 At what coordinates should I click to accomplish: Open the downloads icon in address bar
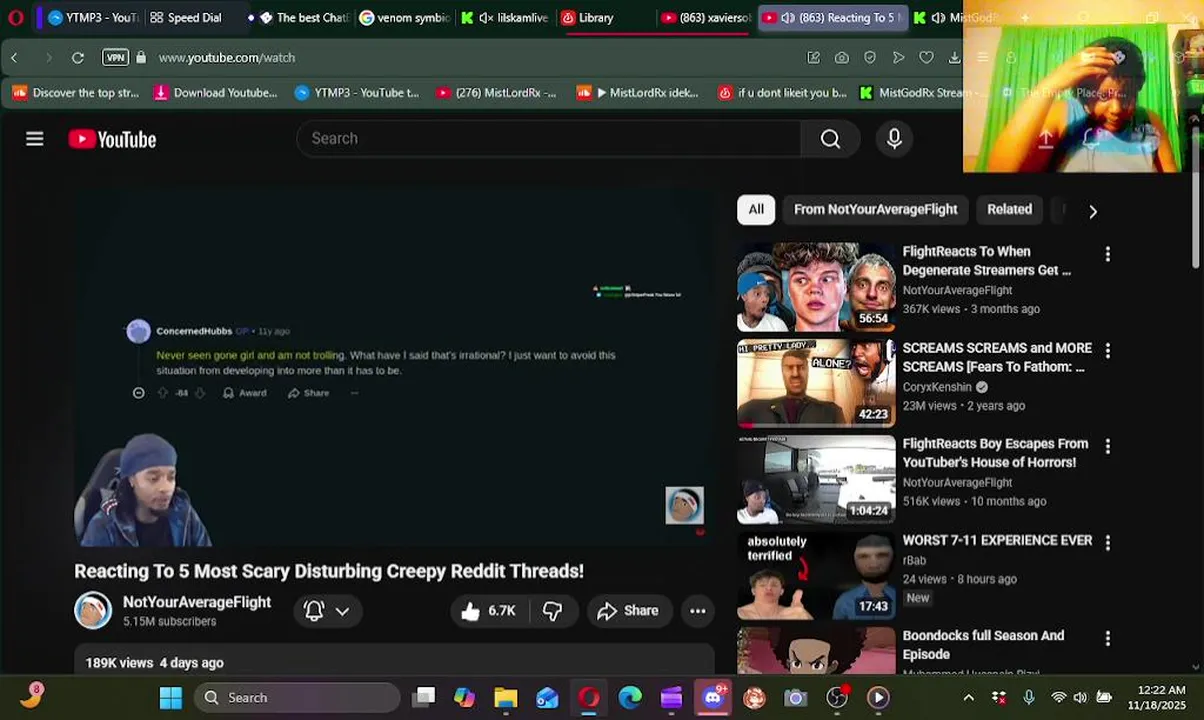pos(954,58)
